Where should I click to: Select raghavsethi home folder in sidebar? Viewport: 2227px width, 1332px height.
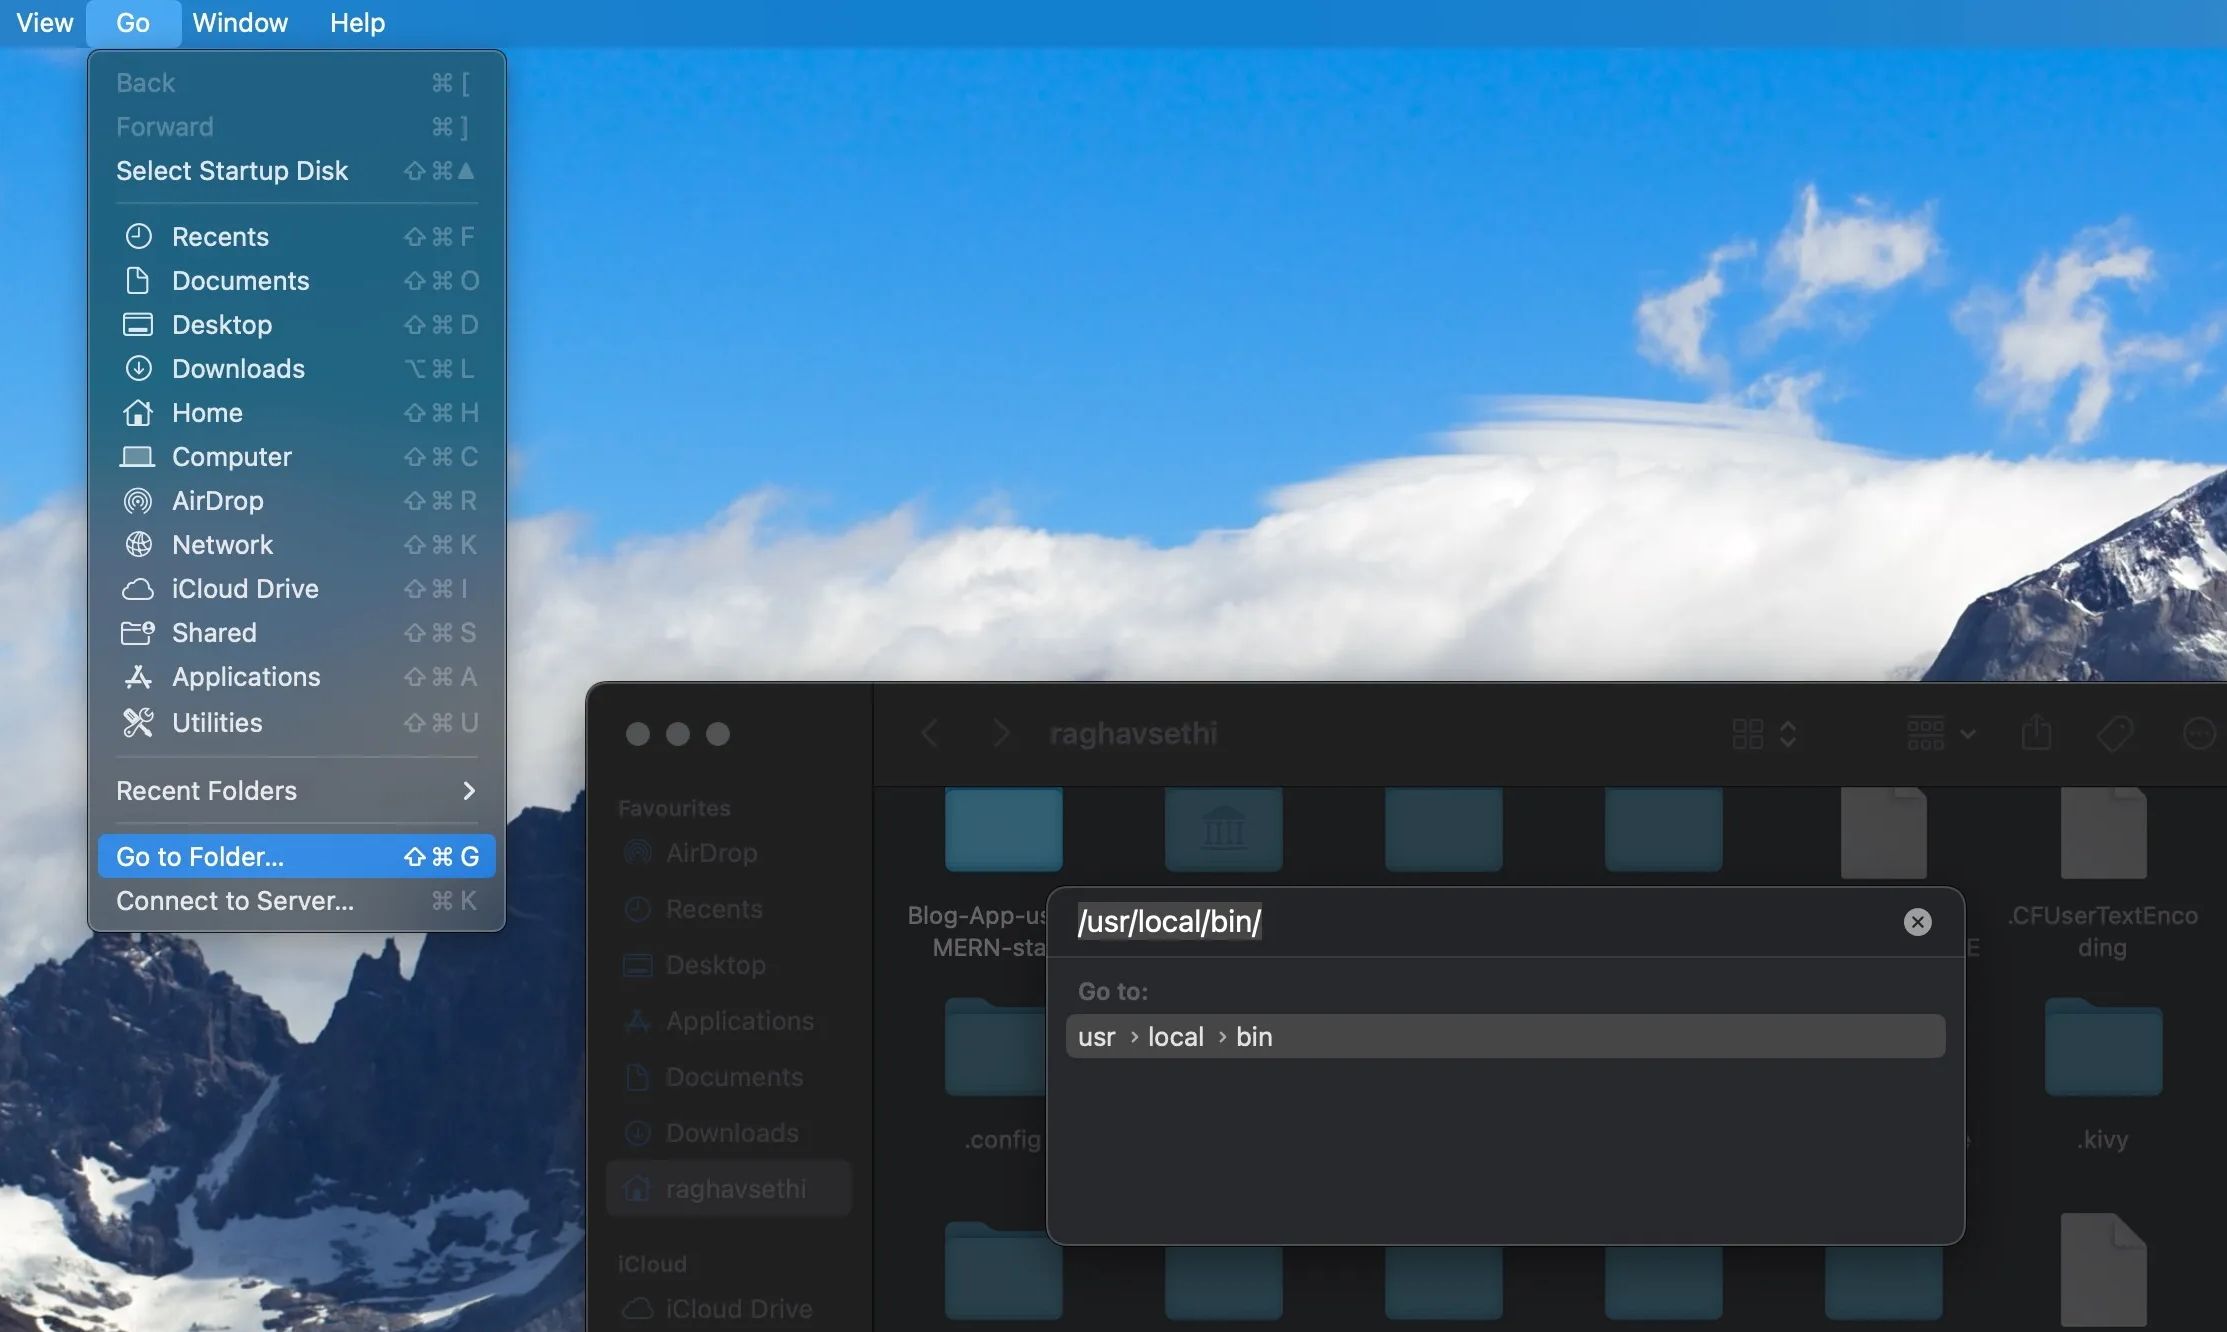[x=737, y=1188]
